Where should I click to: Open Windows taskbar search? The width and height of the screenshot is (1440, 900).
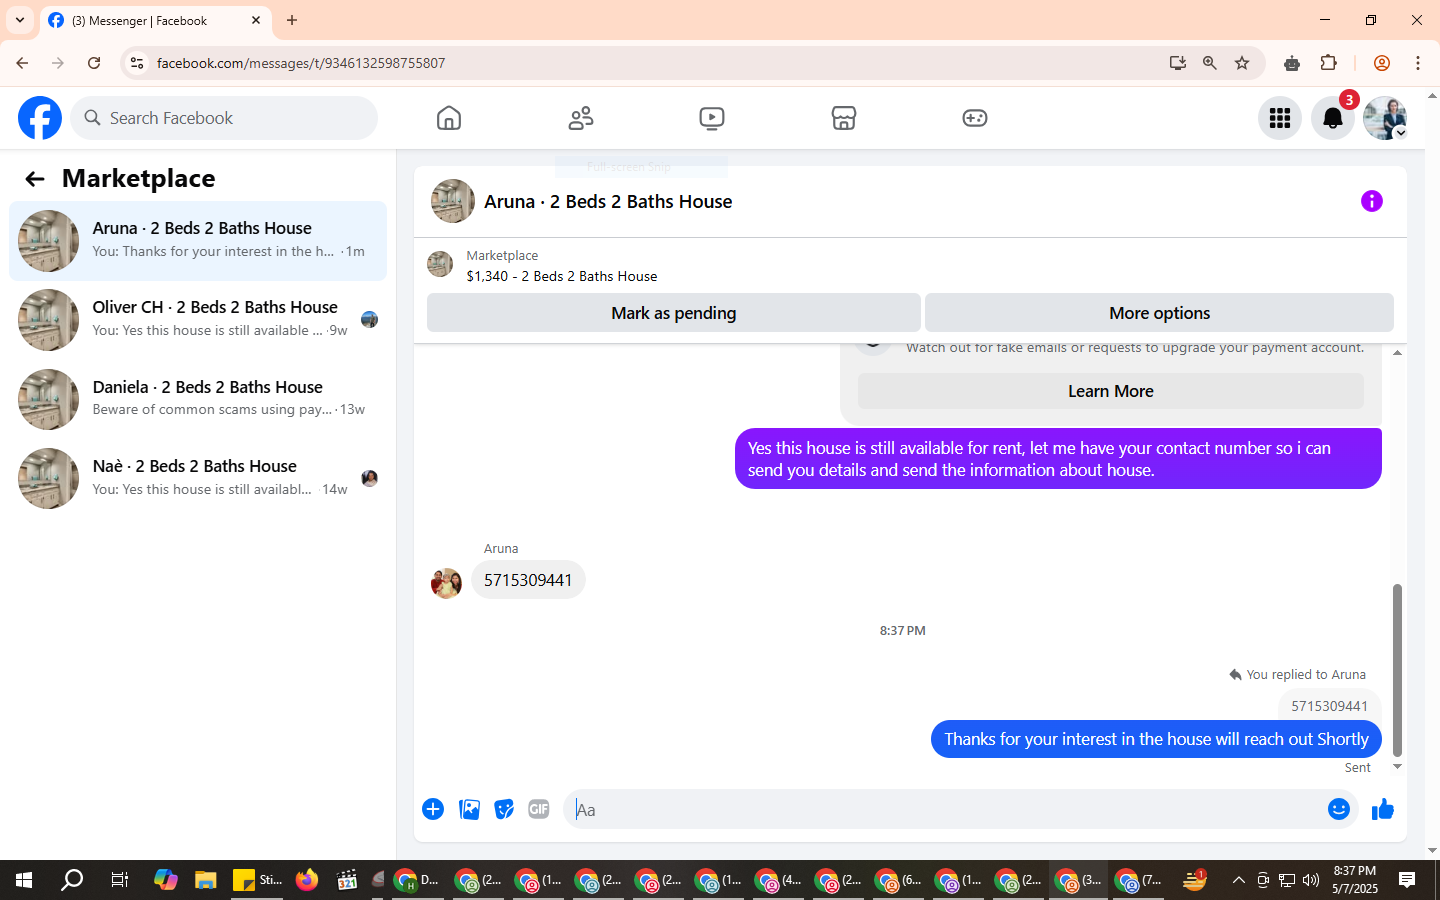click(x=72, y=880)
